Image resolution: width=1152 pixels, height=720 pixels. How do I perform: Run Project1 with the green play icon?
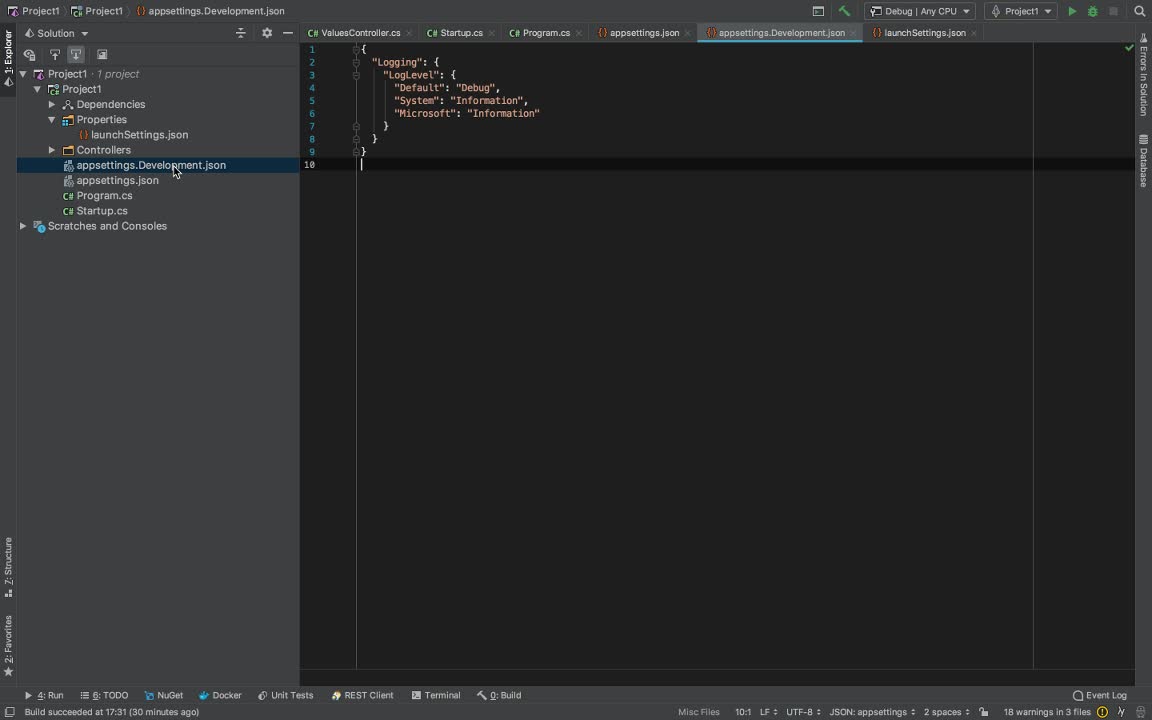coord(1072,11)
